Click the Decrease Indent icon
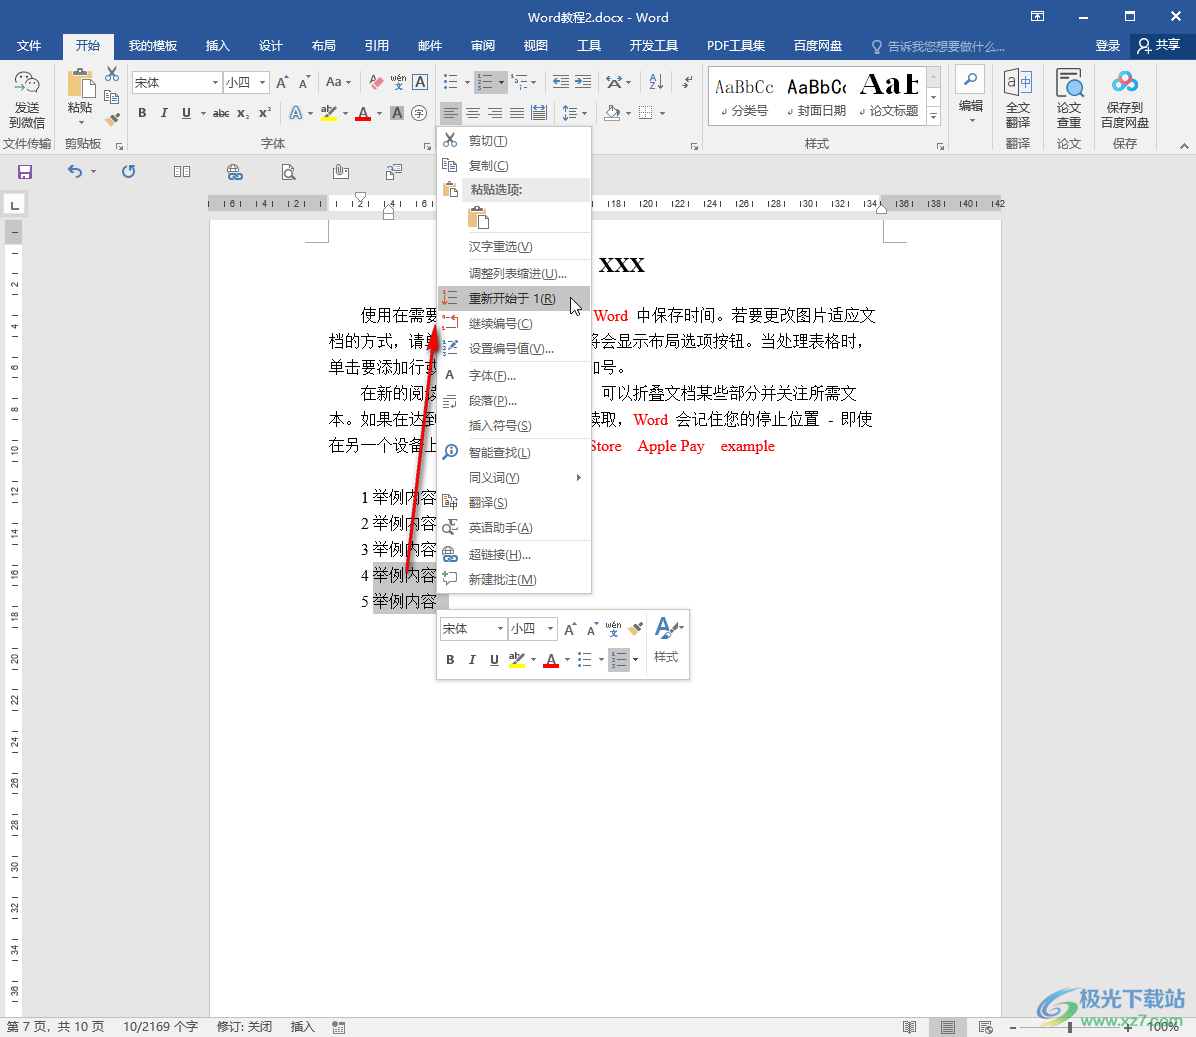 click(561, 82)
